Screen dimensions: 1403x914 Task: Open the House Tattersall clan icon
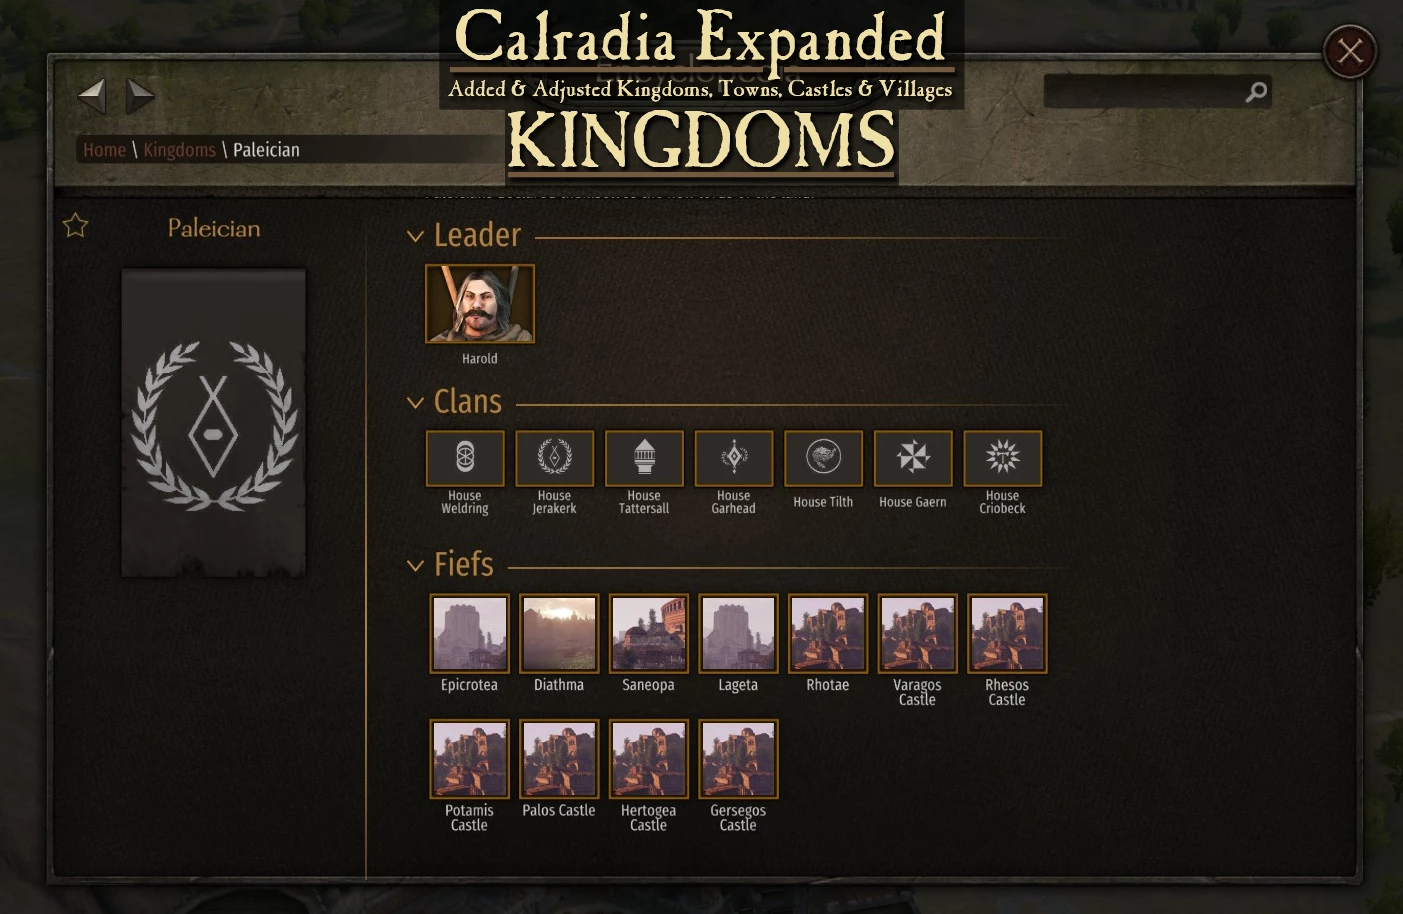(644, 458)
